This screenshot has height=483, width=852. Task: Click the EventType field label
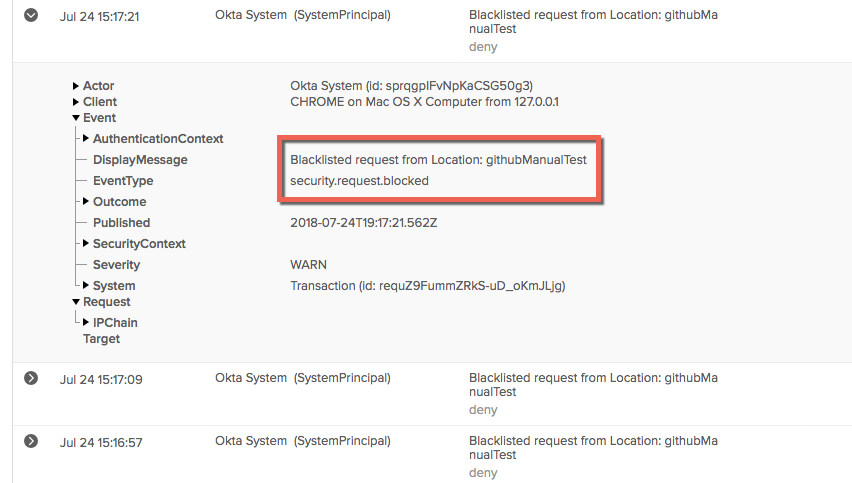[x=123, y=180]
